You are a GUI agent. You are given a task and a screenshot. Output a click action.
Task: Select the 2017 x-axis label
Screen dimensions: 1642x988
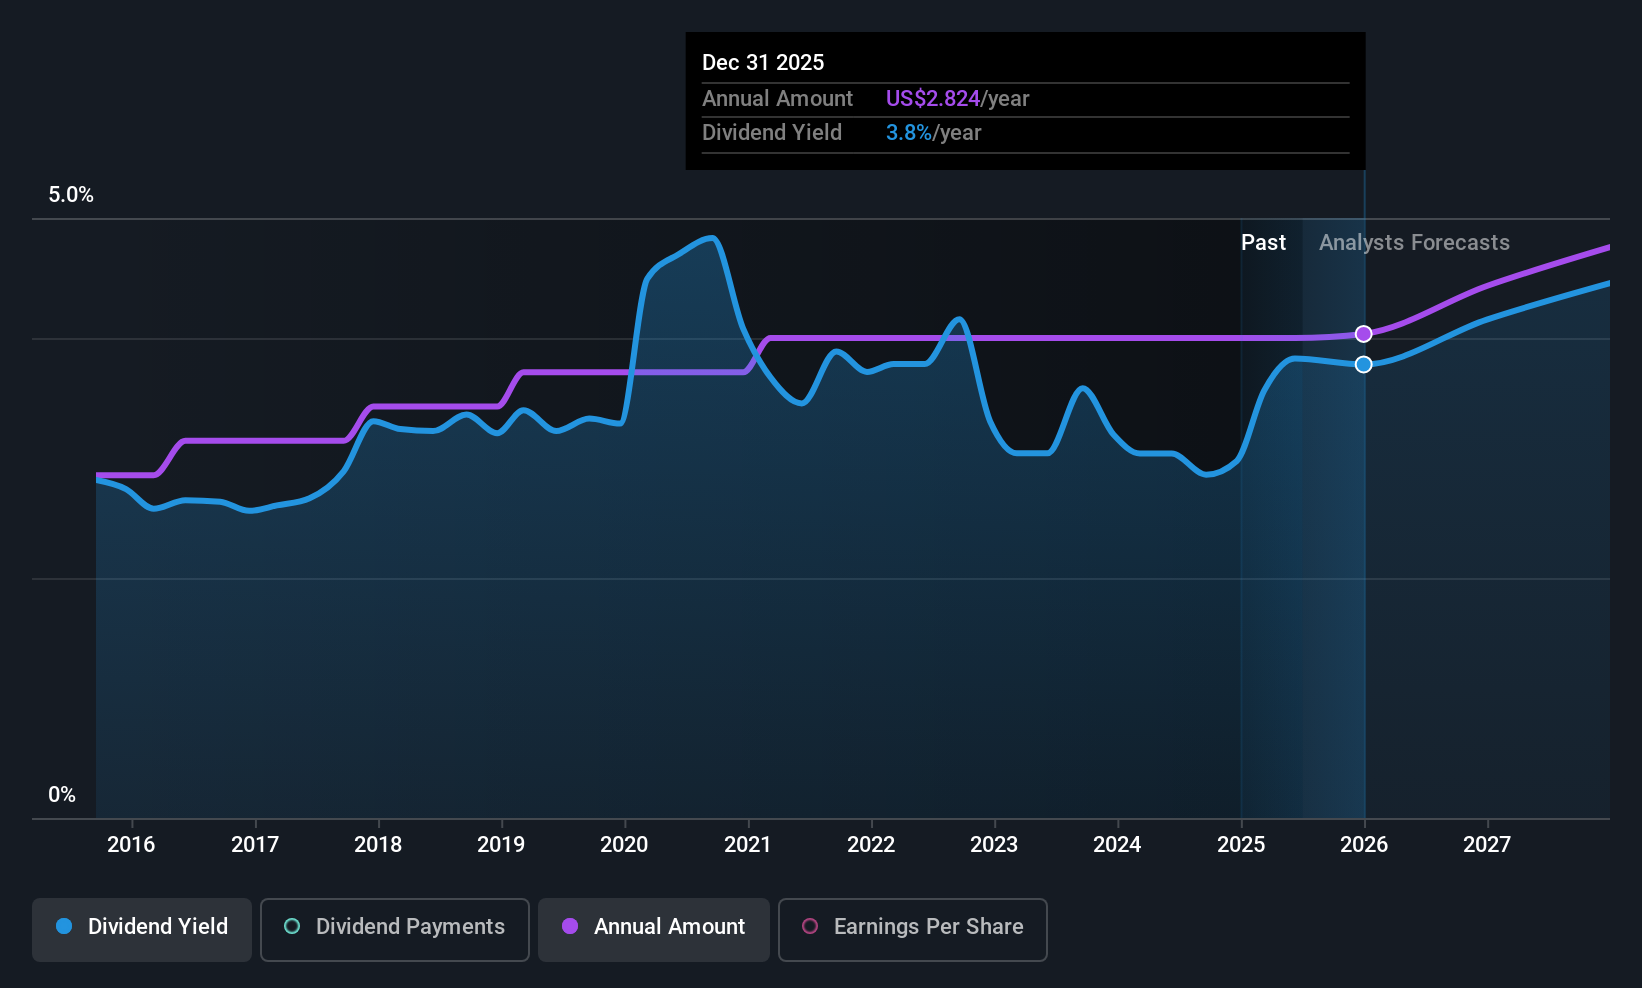click(x=255, y=844)
